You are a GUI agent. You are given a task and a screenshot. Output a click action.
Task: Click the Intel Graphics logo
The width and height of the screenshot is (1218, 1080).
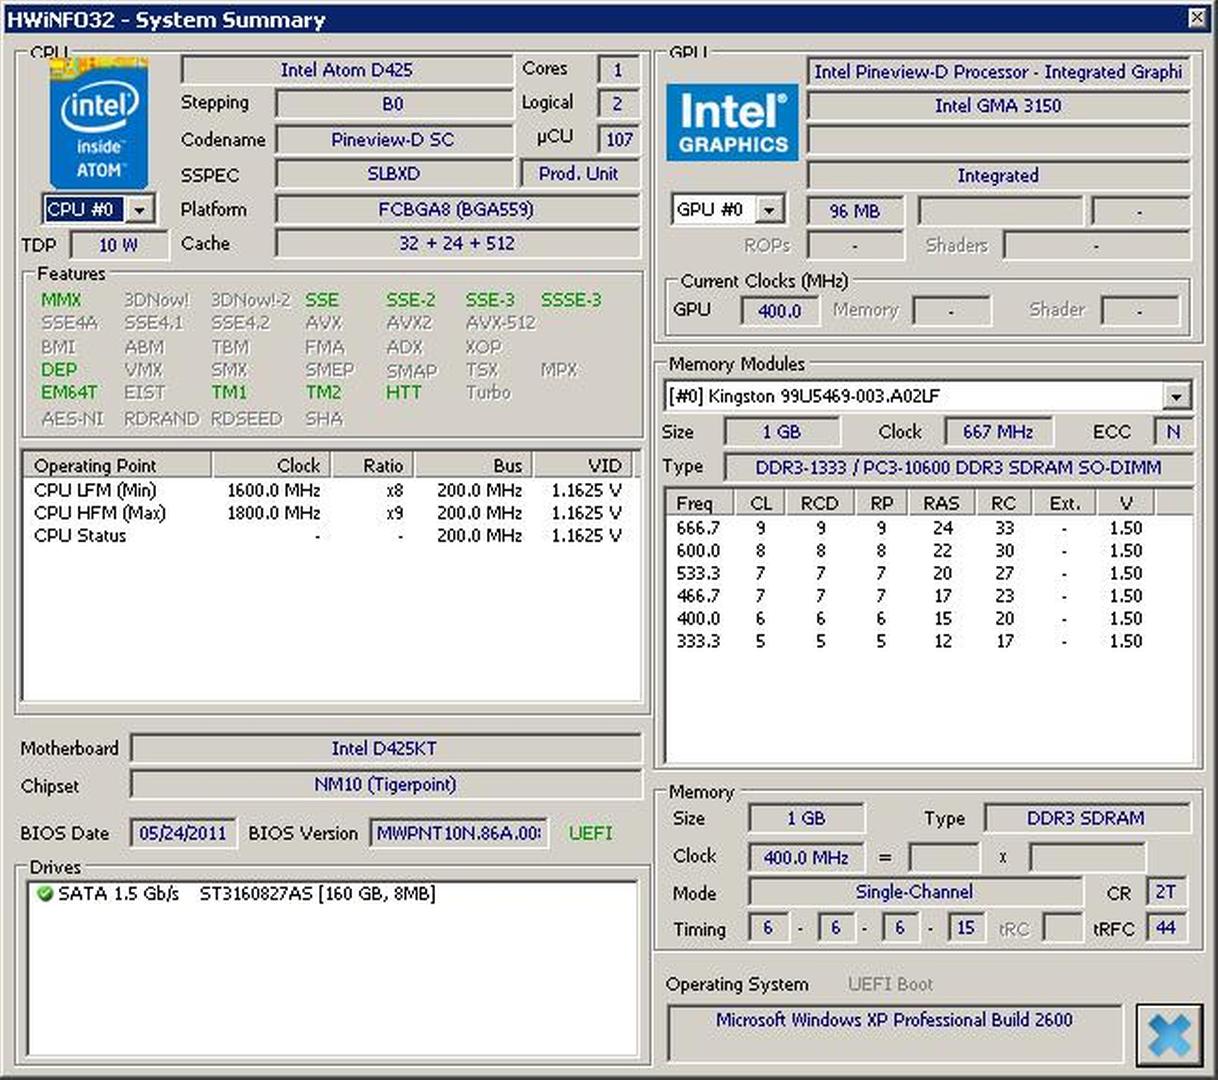732,123
